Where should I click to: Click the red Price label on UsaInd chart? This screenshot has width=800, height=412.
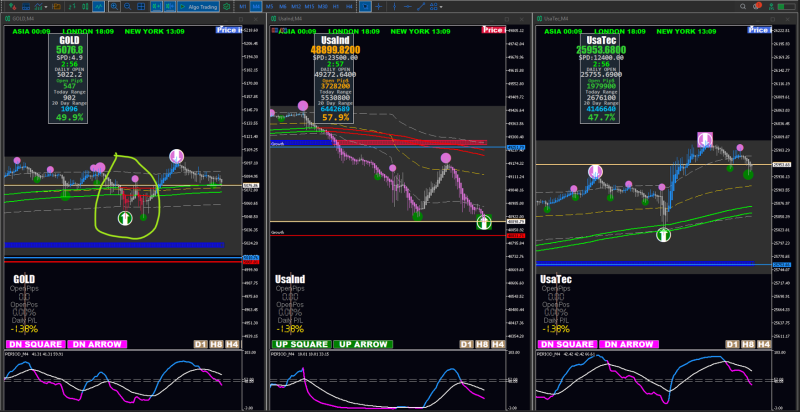[494, 30]
